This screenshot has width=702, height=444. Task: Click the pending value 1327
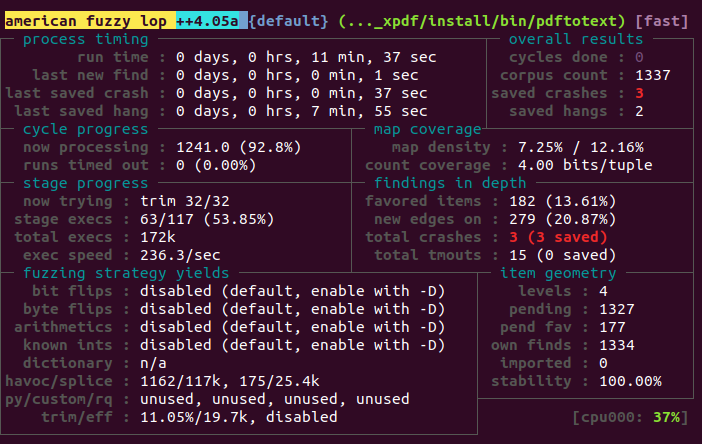pyautogui.click(x=616, y=309)
